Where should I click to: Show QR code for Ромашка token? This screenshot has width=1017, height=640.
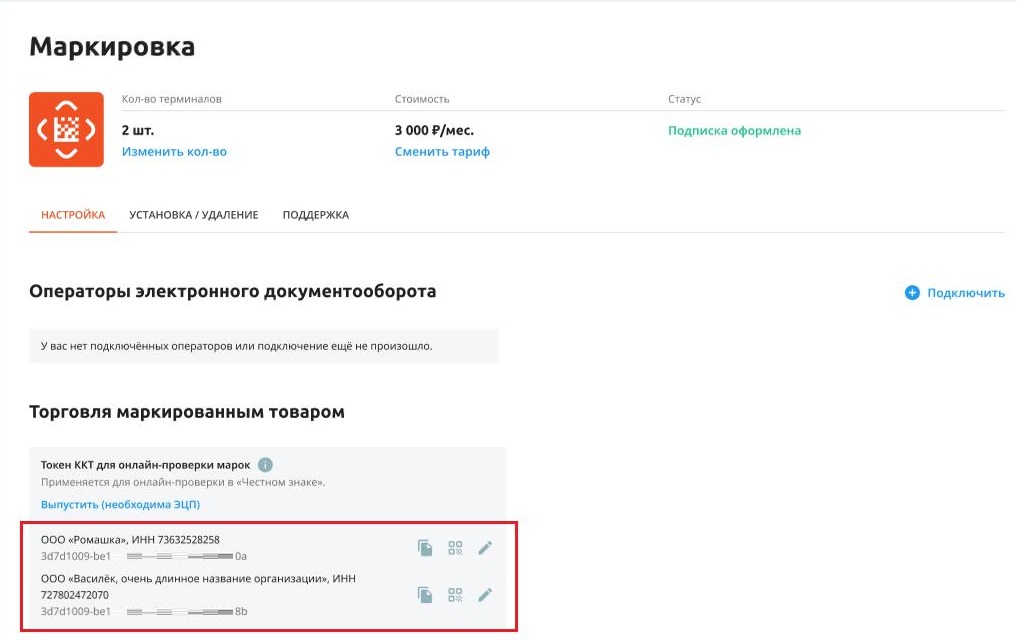455,548
